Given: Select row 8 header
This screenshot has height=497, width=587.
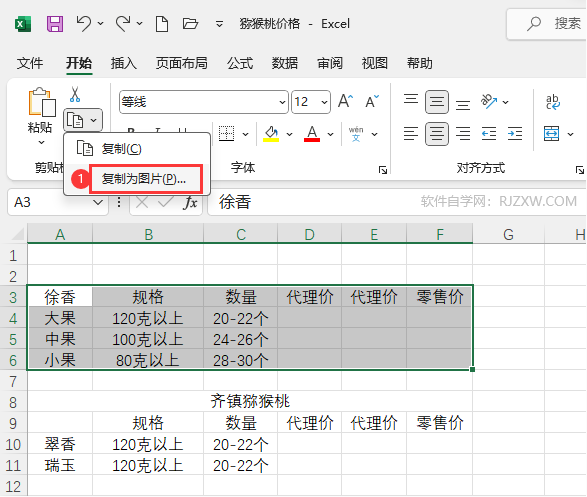Looking at the screenshot, I should (x=13, y=402).
